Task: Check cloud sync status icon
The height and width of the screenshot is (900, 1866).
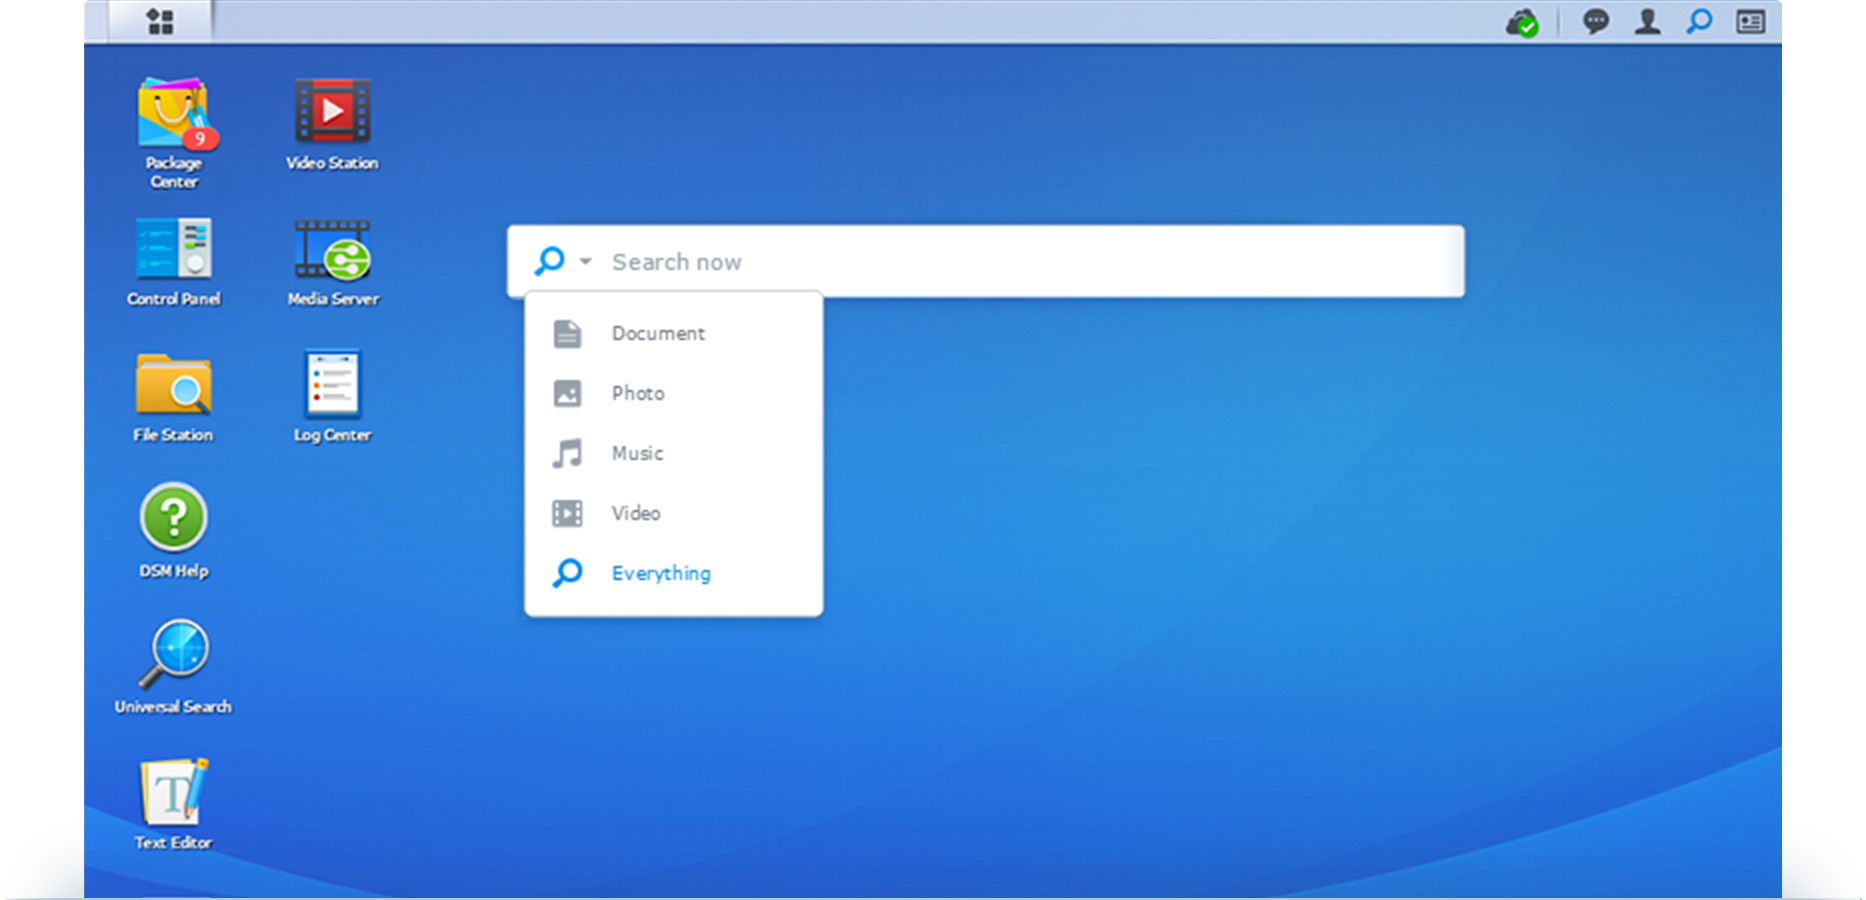Action: tap(1521, 21)
